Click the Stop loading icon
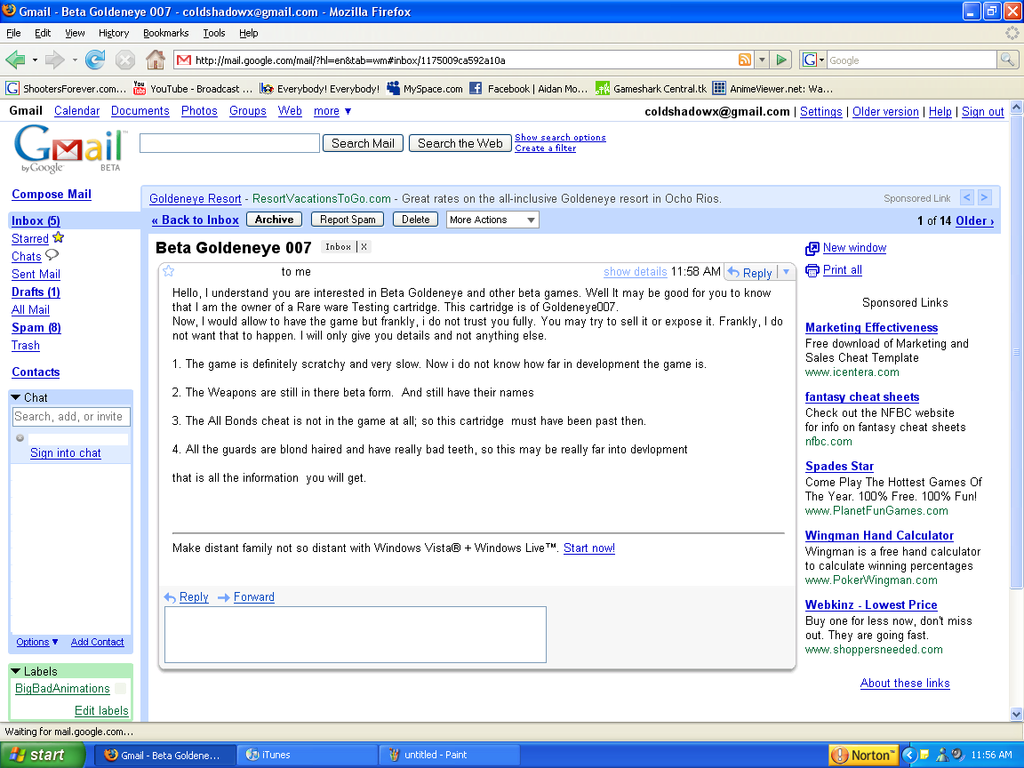Viewport: 1024px width, 768px height. point(125,60)
